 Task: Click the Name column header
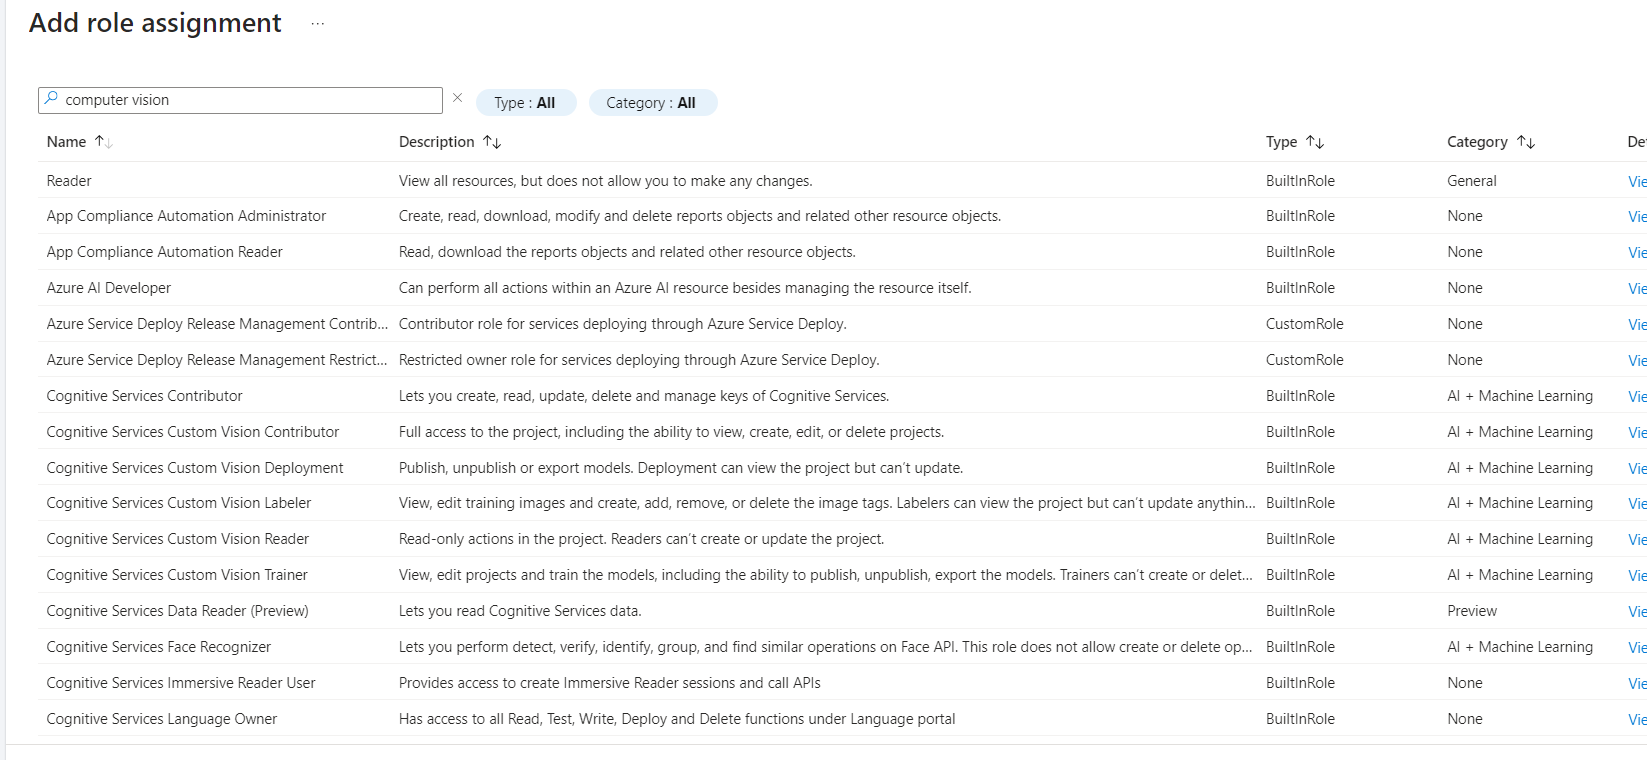tap(66, 142)
